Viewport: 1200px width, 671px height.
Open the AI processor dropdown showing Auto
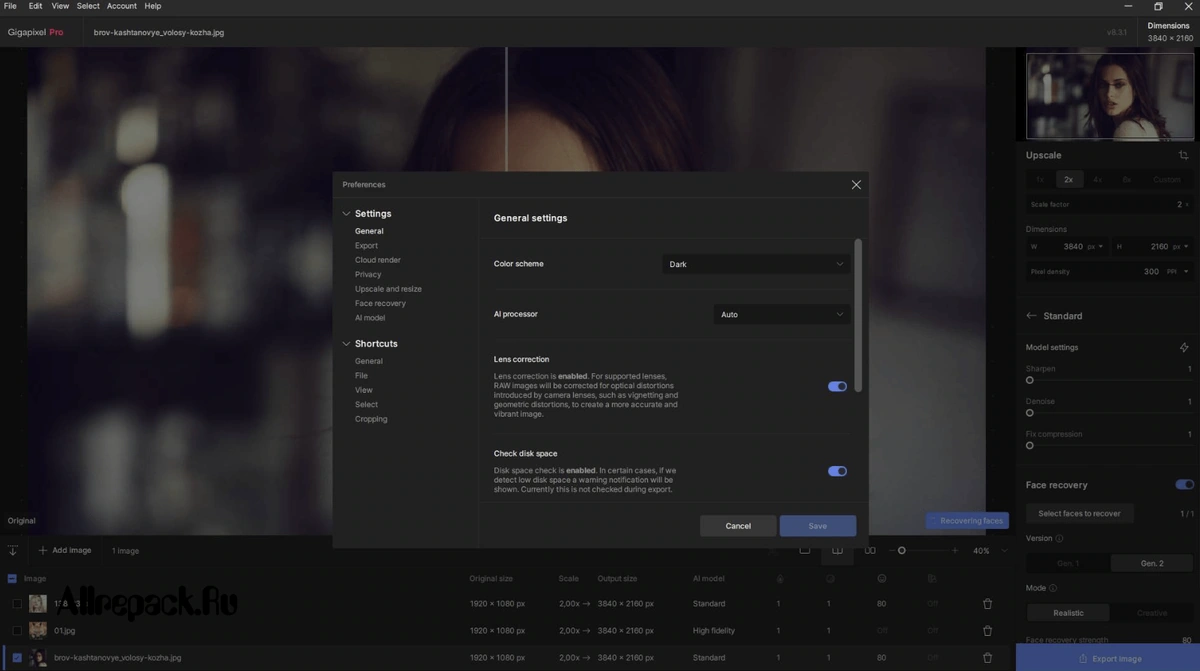782,314
